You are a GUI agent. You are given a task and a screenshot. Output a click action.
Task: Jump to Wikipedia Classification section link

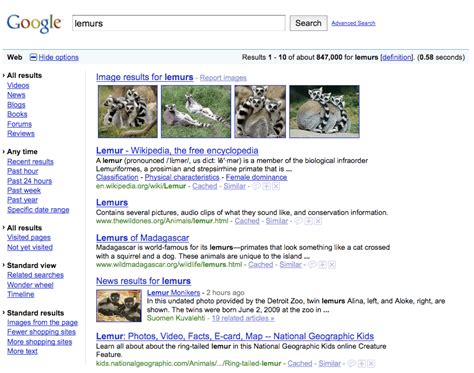(117, 177)
